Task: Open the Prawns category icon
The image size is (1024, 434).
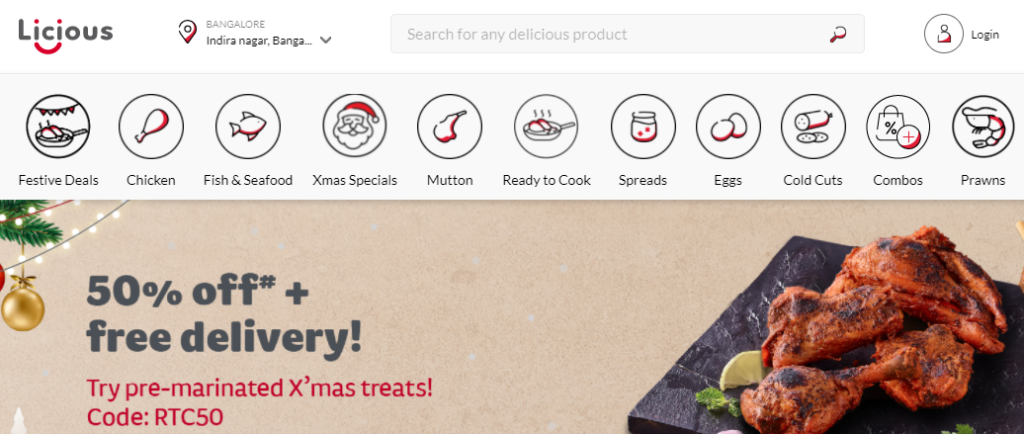Action: (983, 127)
